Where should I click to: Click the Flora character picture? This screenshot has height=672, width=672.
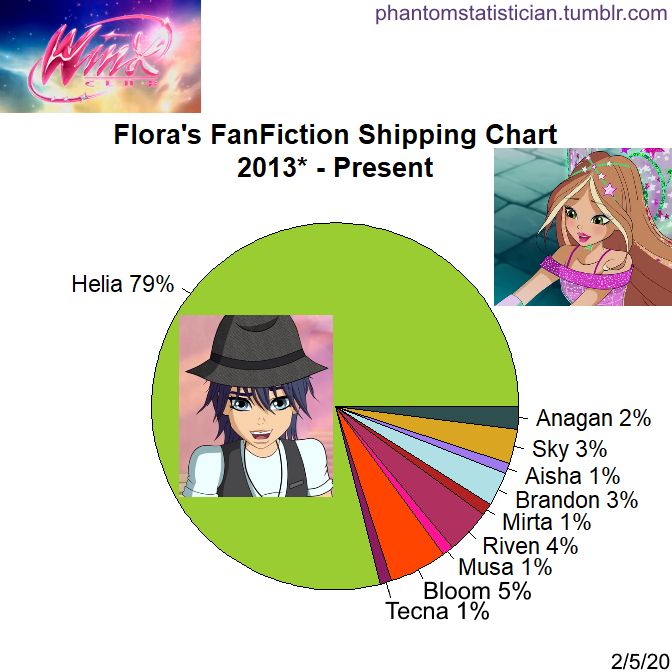coord(583,227)
